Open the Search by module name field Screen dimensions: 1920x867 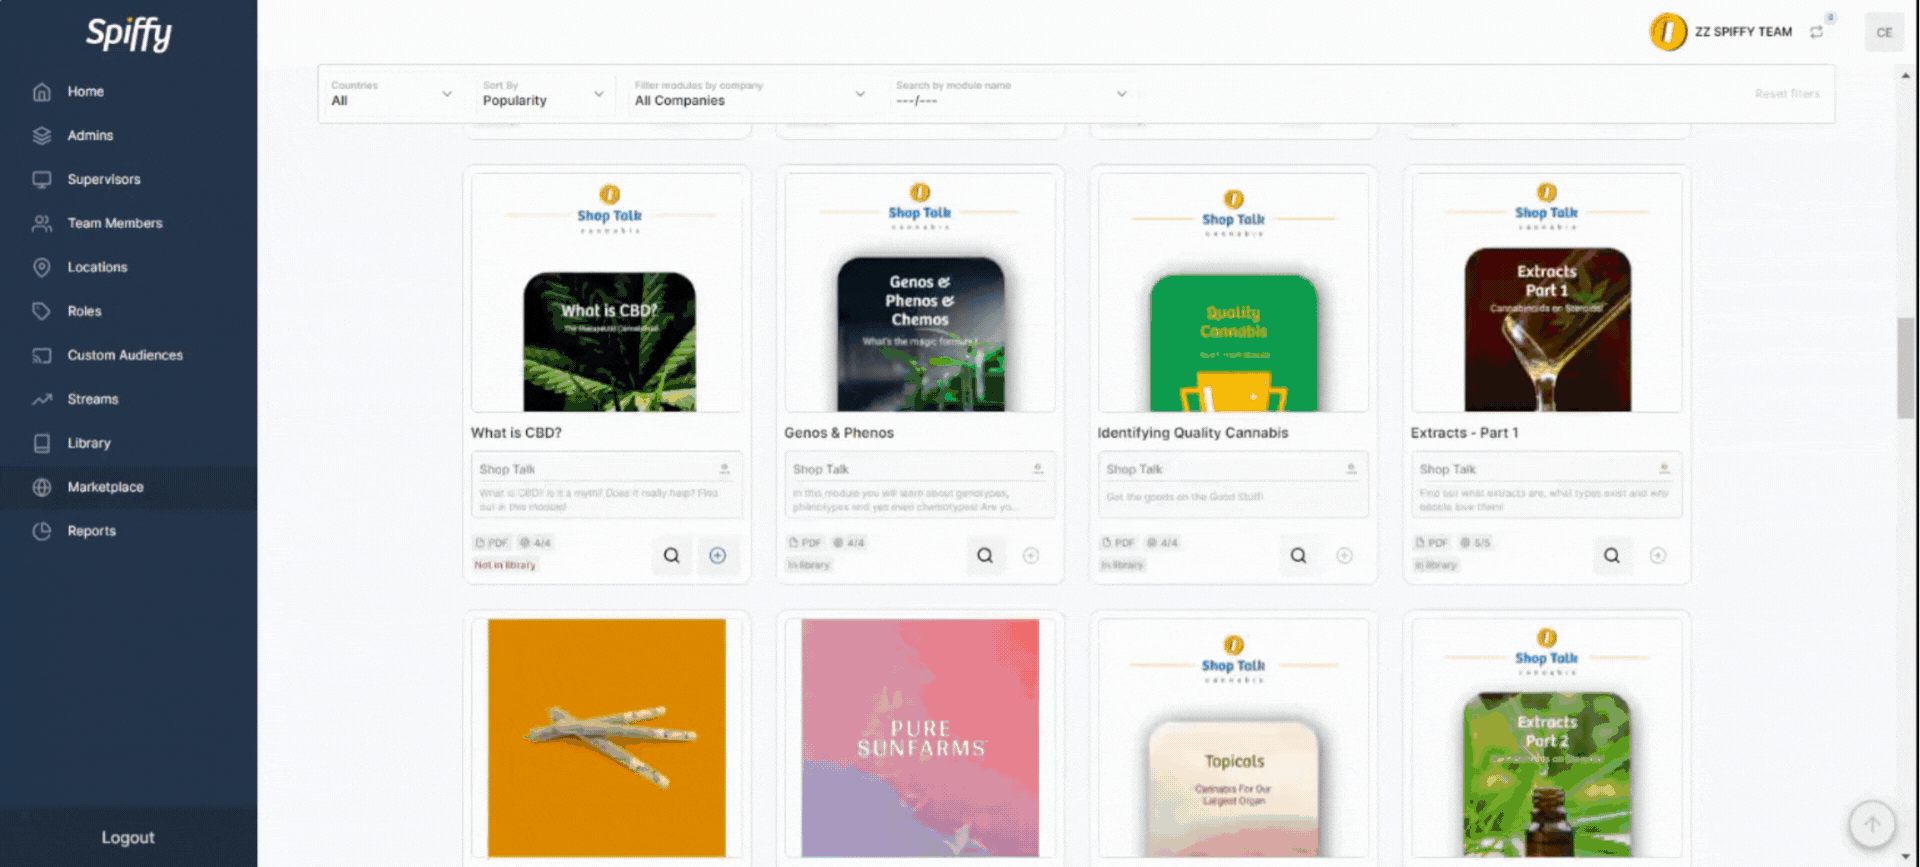[1010, 94]
